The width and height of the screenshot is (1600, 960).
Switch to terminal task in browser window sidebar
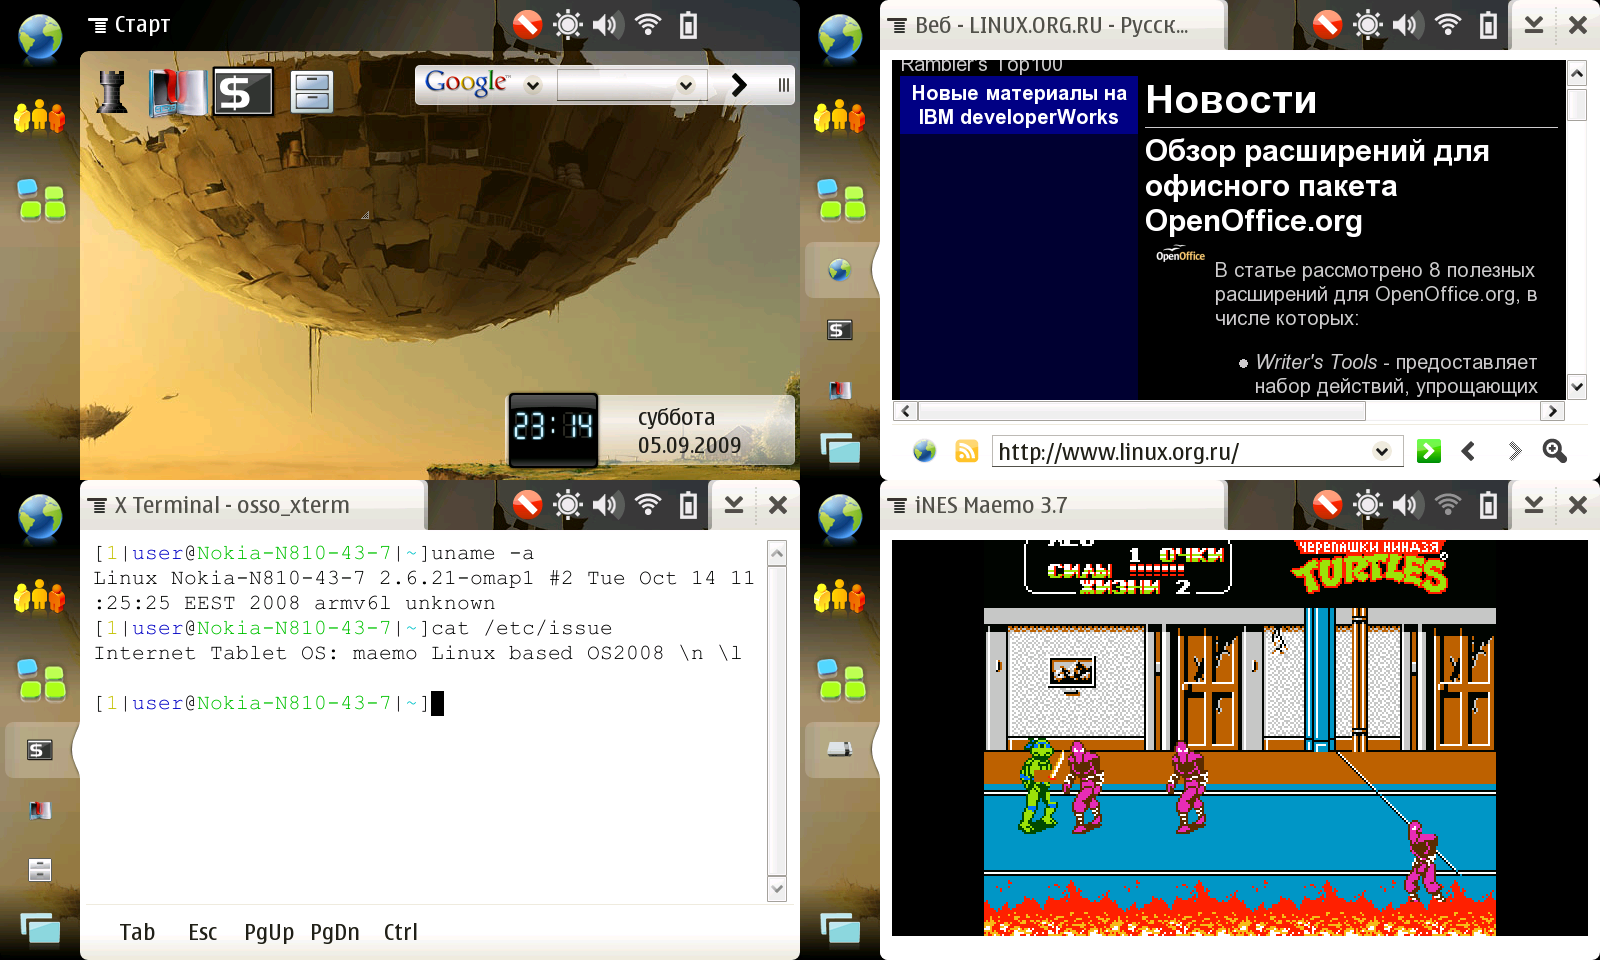(840, 330)
